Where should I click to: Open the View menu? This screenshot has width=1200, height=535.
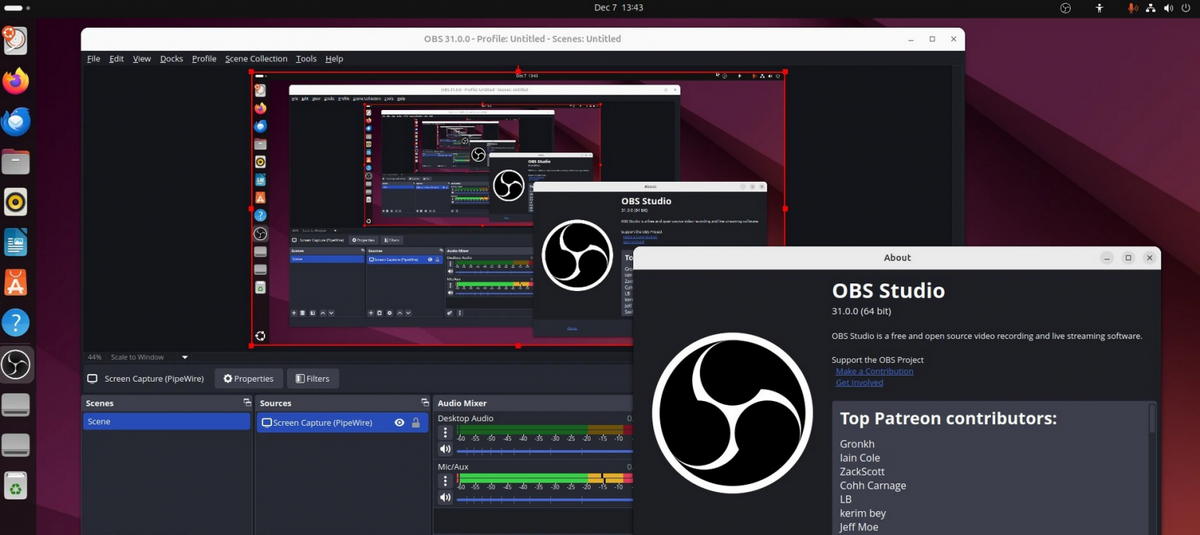pos(142,59)
